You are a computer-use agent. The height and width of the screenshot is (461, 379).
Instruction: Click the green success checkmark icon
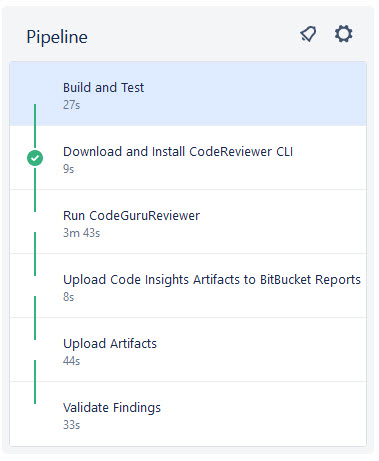(x=35, y=158)
